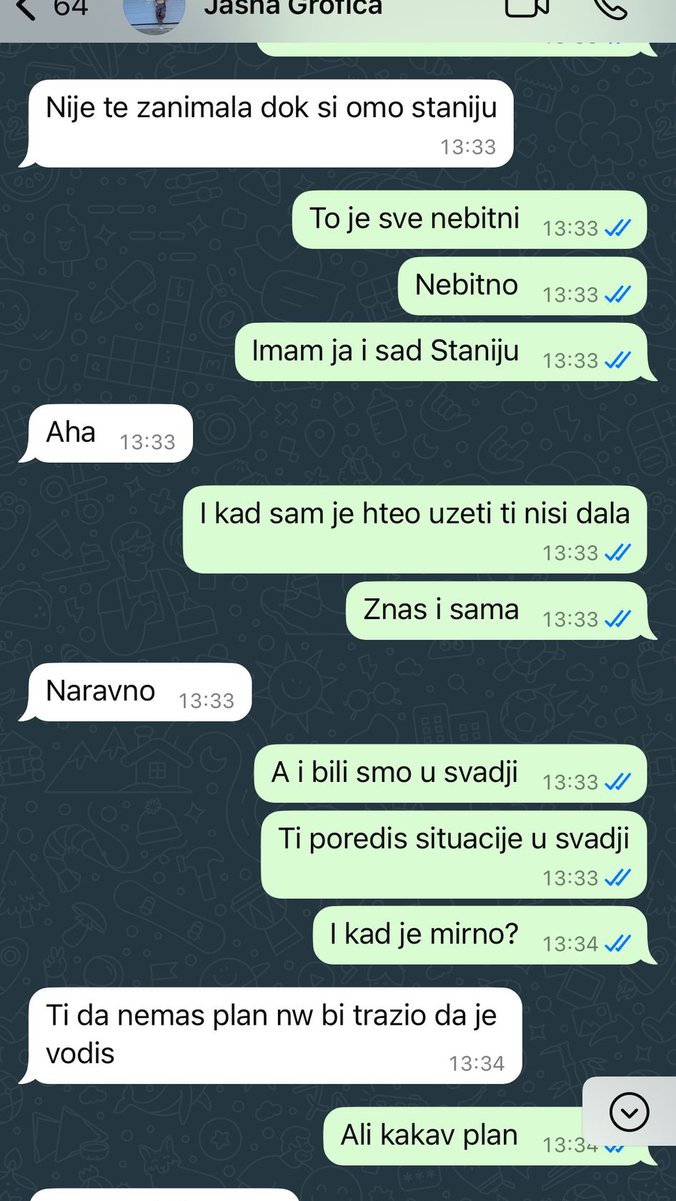This screenshot has height=1201, width=676.
Task: Select the received 'Aha' message
Action: (106, 433)
